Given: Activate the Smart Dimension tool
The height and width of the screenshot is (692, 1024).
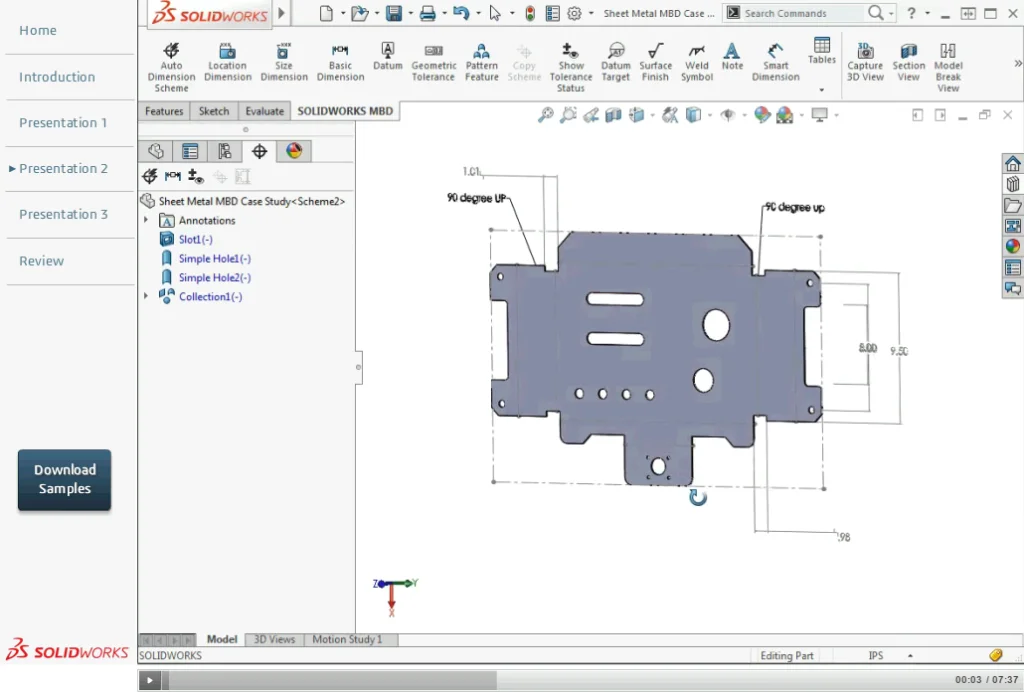Looking at the screenshot, I should pyautogui.click(x=775, y=62).
